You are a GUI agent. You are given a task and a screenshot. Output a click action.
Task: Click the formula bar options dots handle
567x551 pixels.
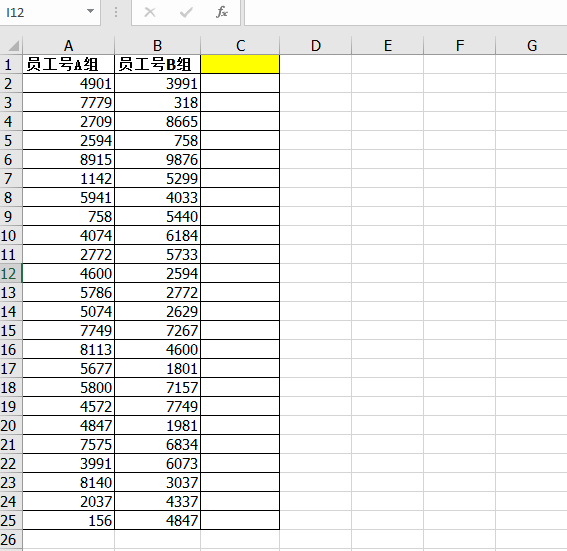tap(116, 13)
